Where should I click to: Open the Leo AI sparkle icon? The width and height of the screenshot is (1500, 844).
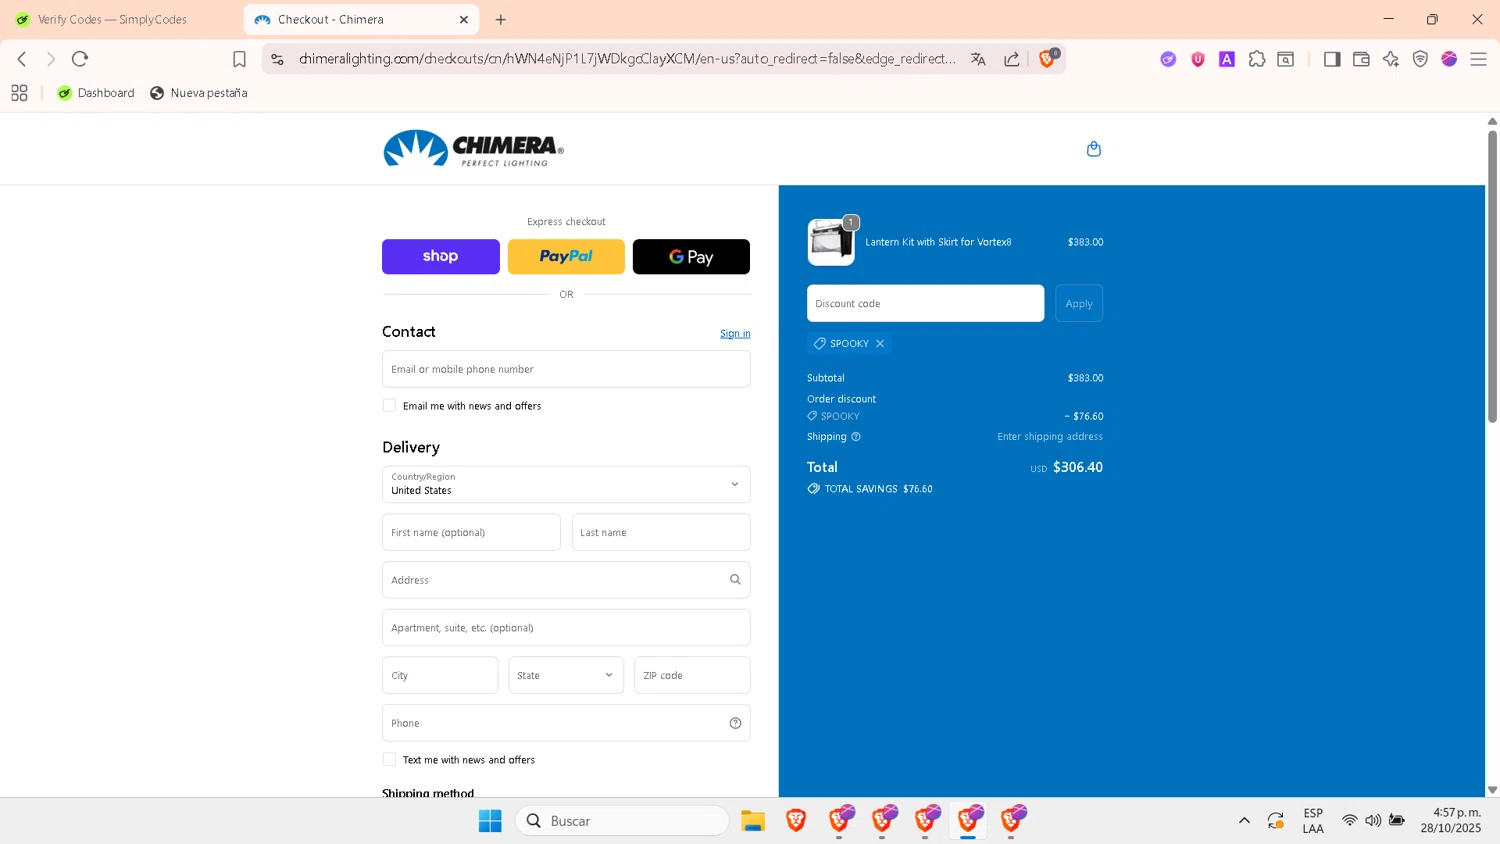click(x=1391, y=59)
